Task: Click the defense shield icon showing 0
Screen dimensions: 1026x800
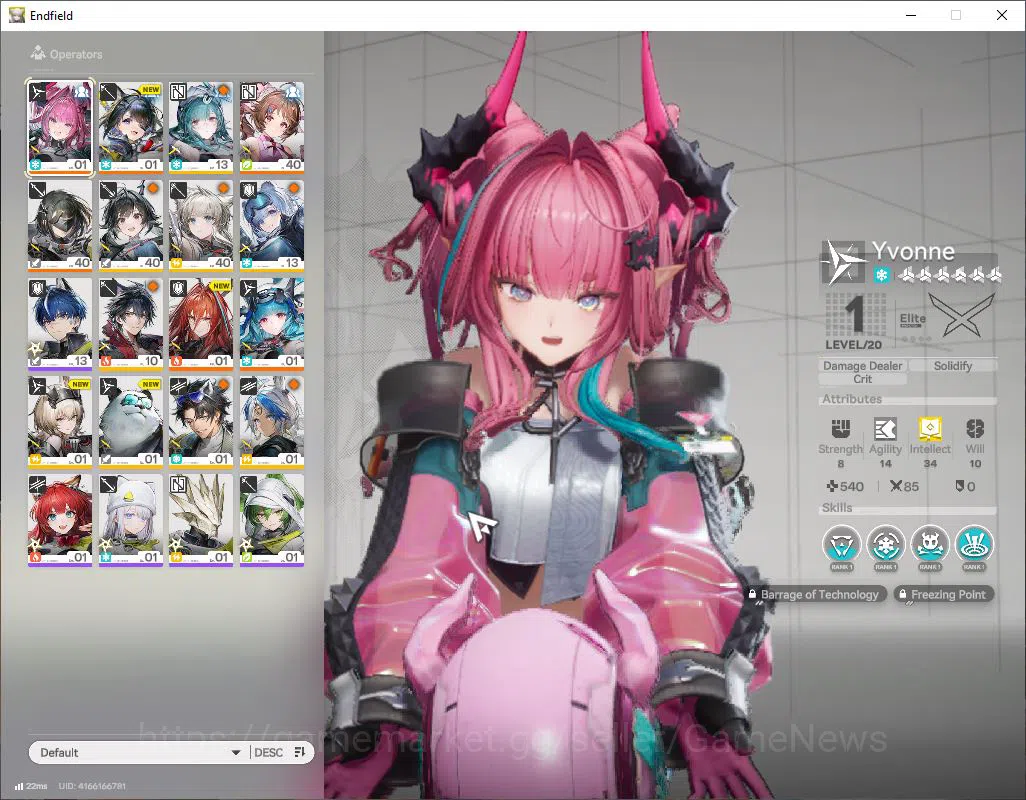Action: point(960,486)
